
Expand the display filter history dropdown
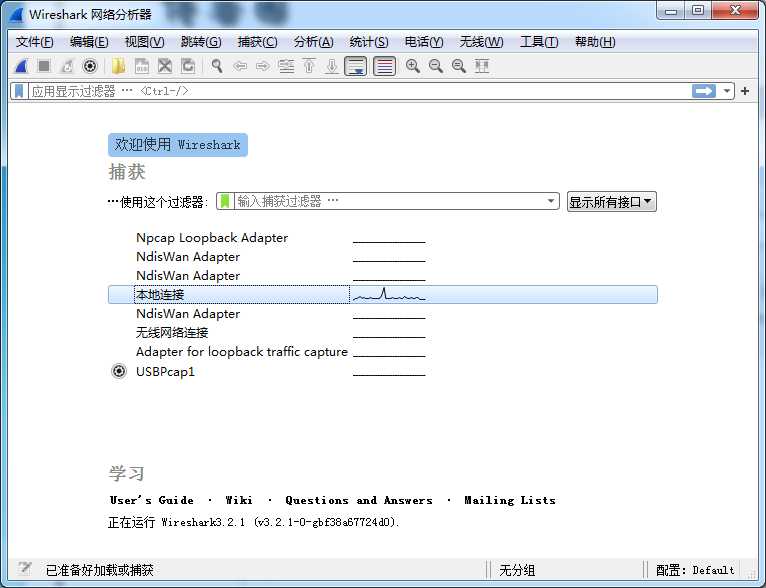pyautogui.click(x=727, y=91)
